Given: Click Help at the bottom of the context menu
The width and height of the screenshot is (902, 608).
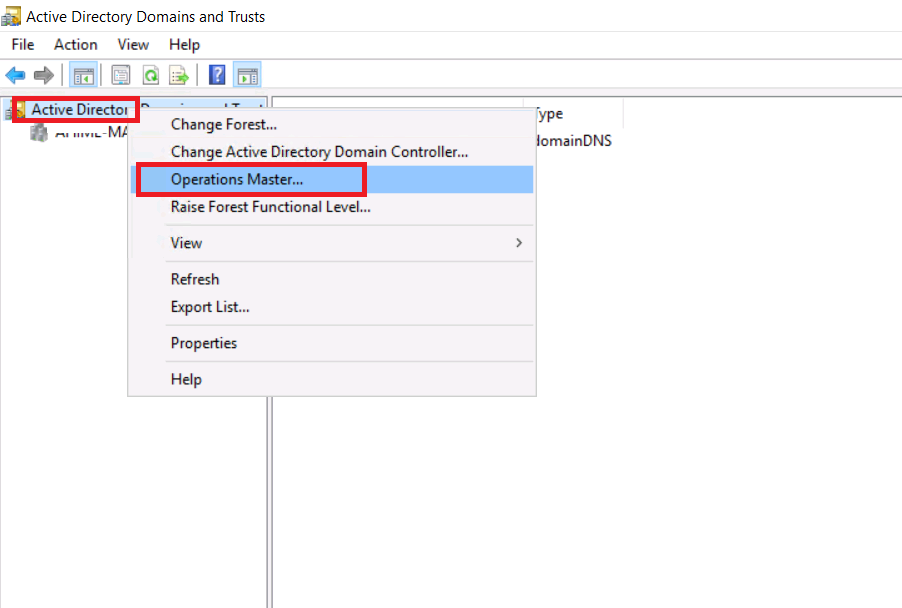Looking at the screenshot, I should 332,379.
